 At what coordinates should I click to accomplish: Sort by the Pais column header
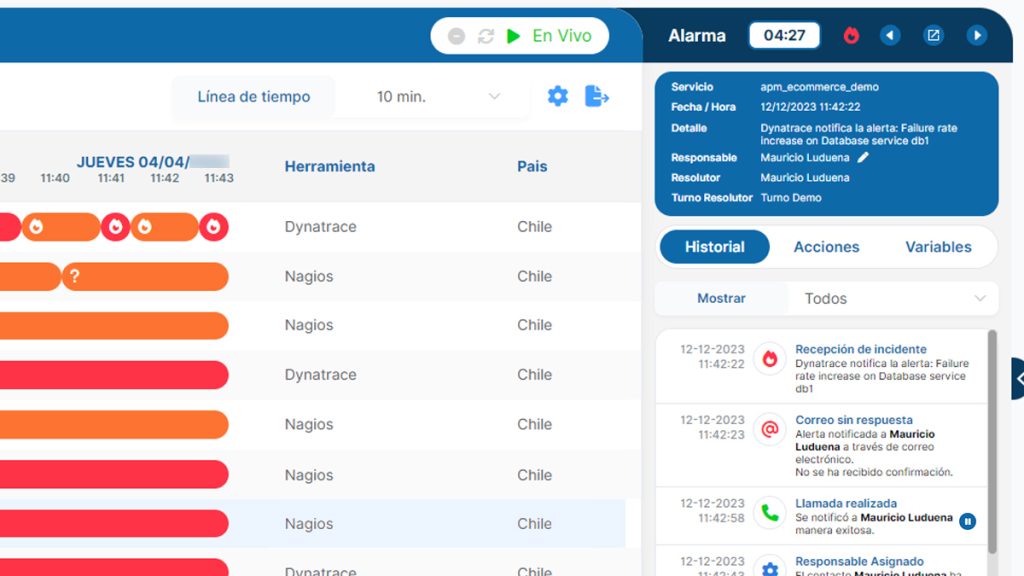pos(532,167)
